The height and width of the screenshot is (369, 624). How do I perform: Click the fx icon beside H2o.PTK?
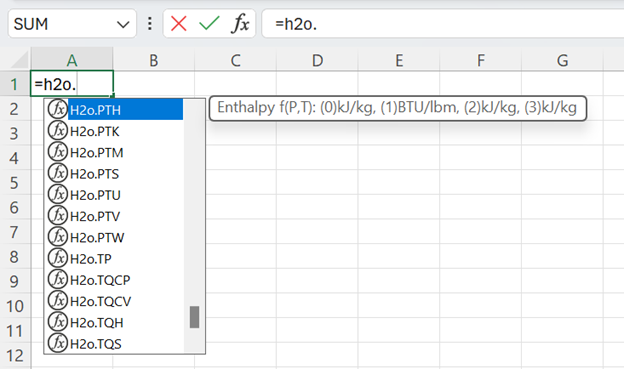click(58, 130)
